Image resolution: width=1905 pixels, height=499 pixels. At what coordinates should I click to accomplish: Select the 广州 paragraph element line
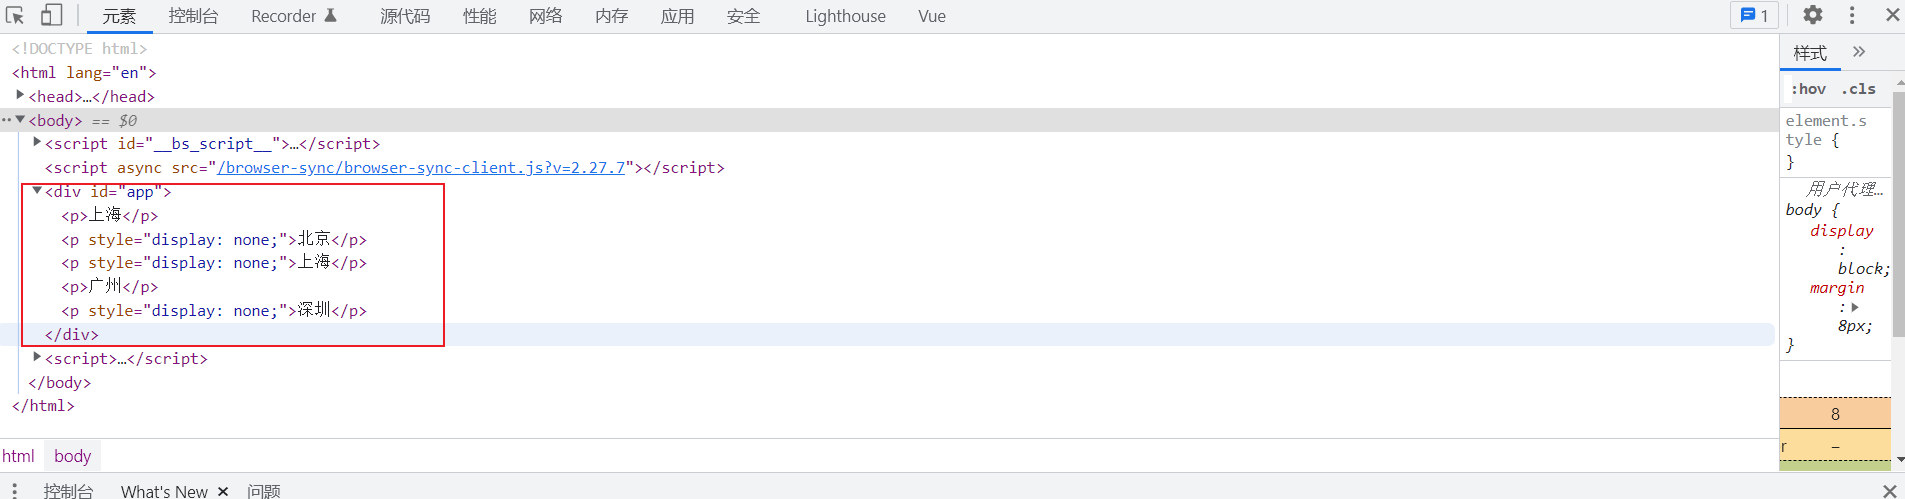[x=110, y=287]
